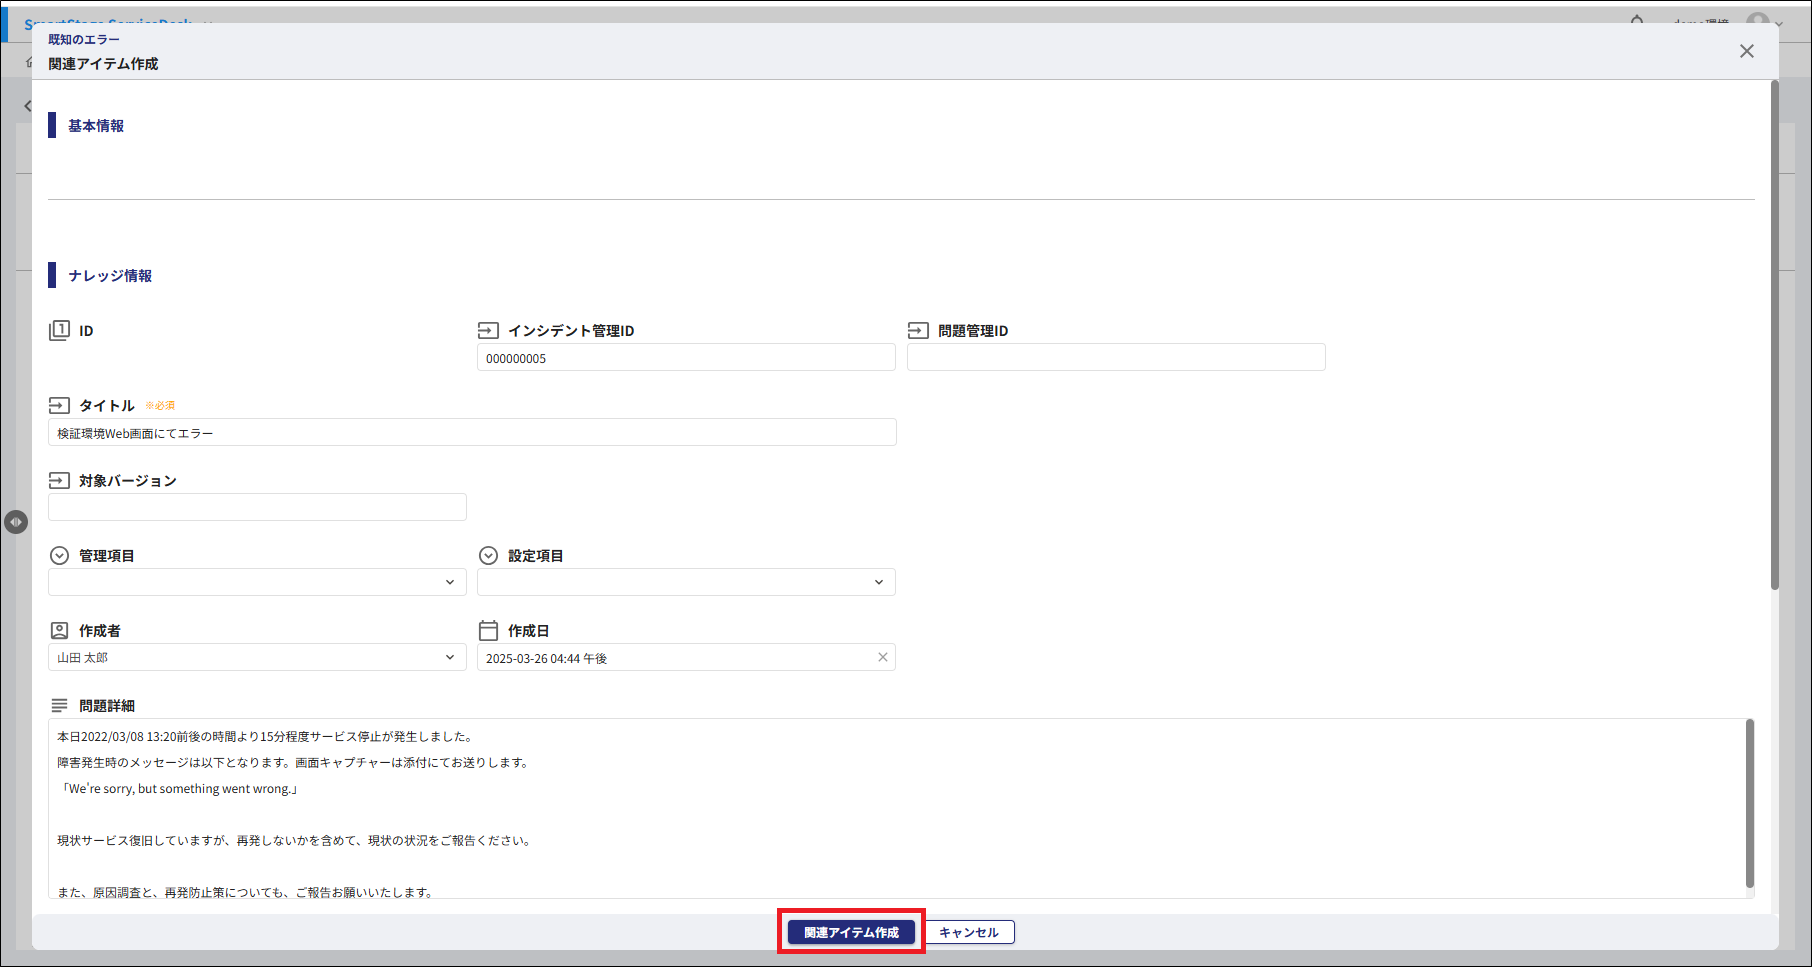Click the 問題管理ID input box

point(1116,358)
